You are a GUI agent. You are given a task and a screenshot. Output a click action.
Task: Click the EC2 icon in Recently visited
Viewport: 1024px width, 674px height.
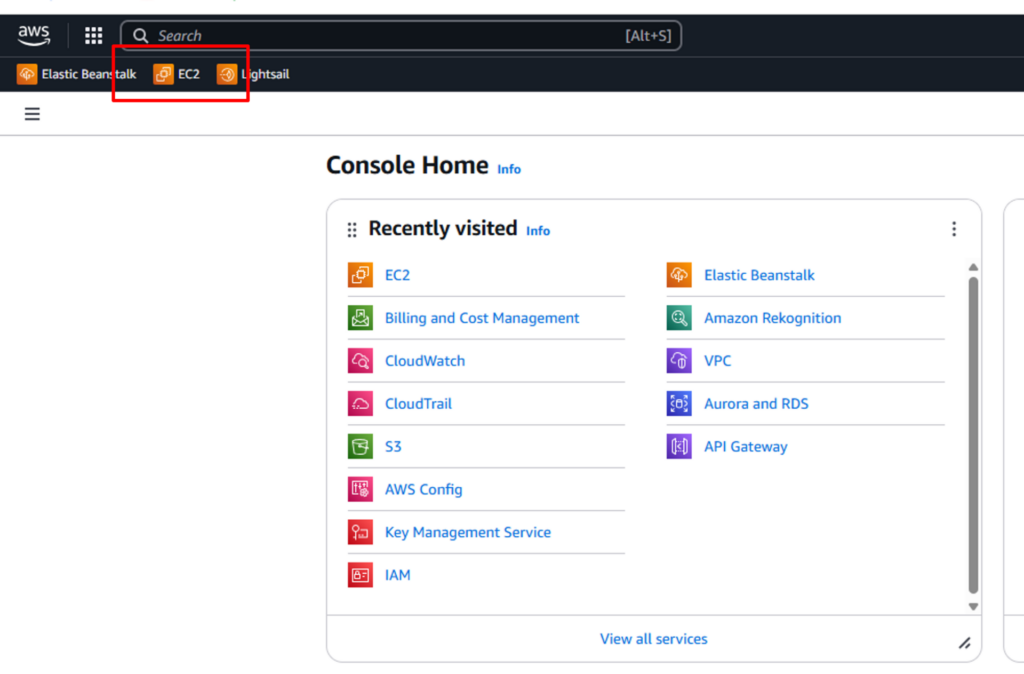click(360, 275)
